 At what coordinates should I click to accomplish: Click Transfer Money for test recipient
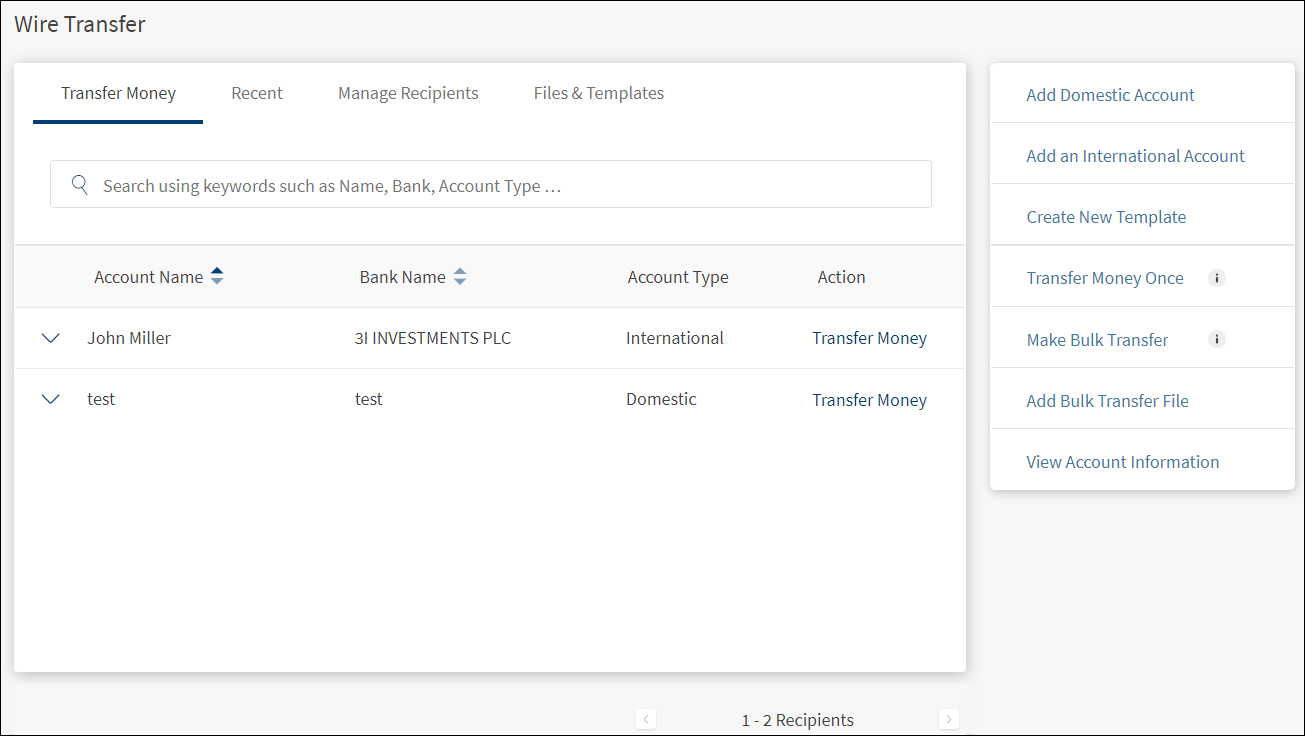869,400
